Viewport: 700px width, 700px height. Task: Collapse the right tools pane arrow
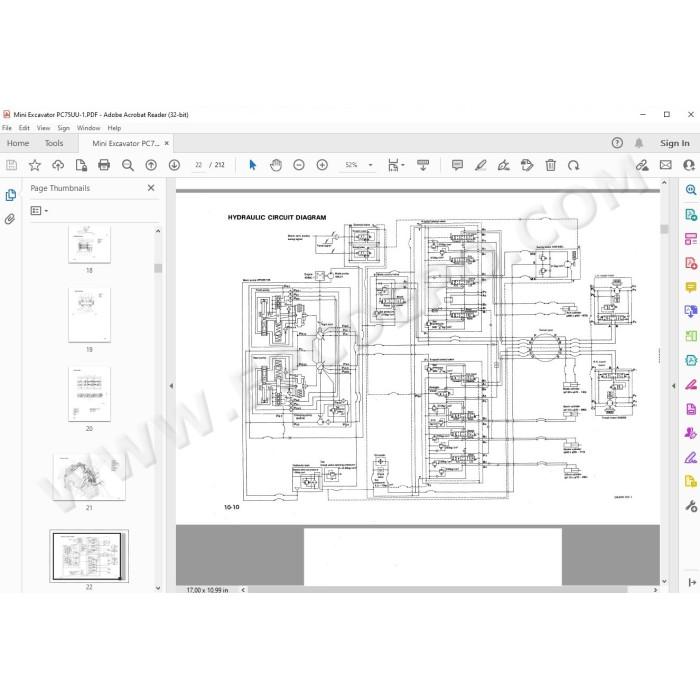(674, 386)
